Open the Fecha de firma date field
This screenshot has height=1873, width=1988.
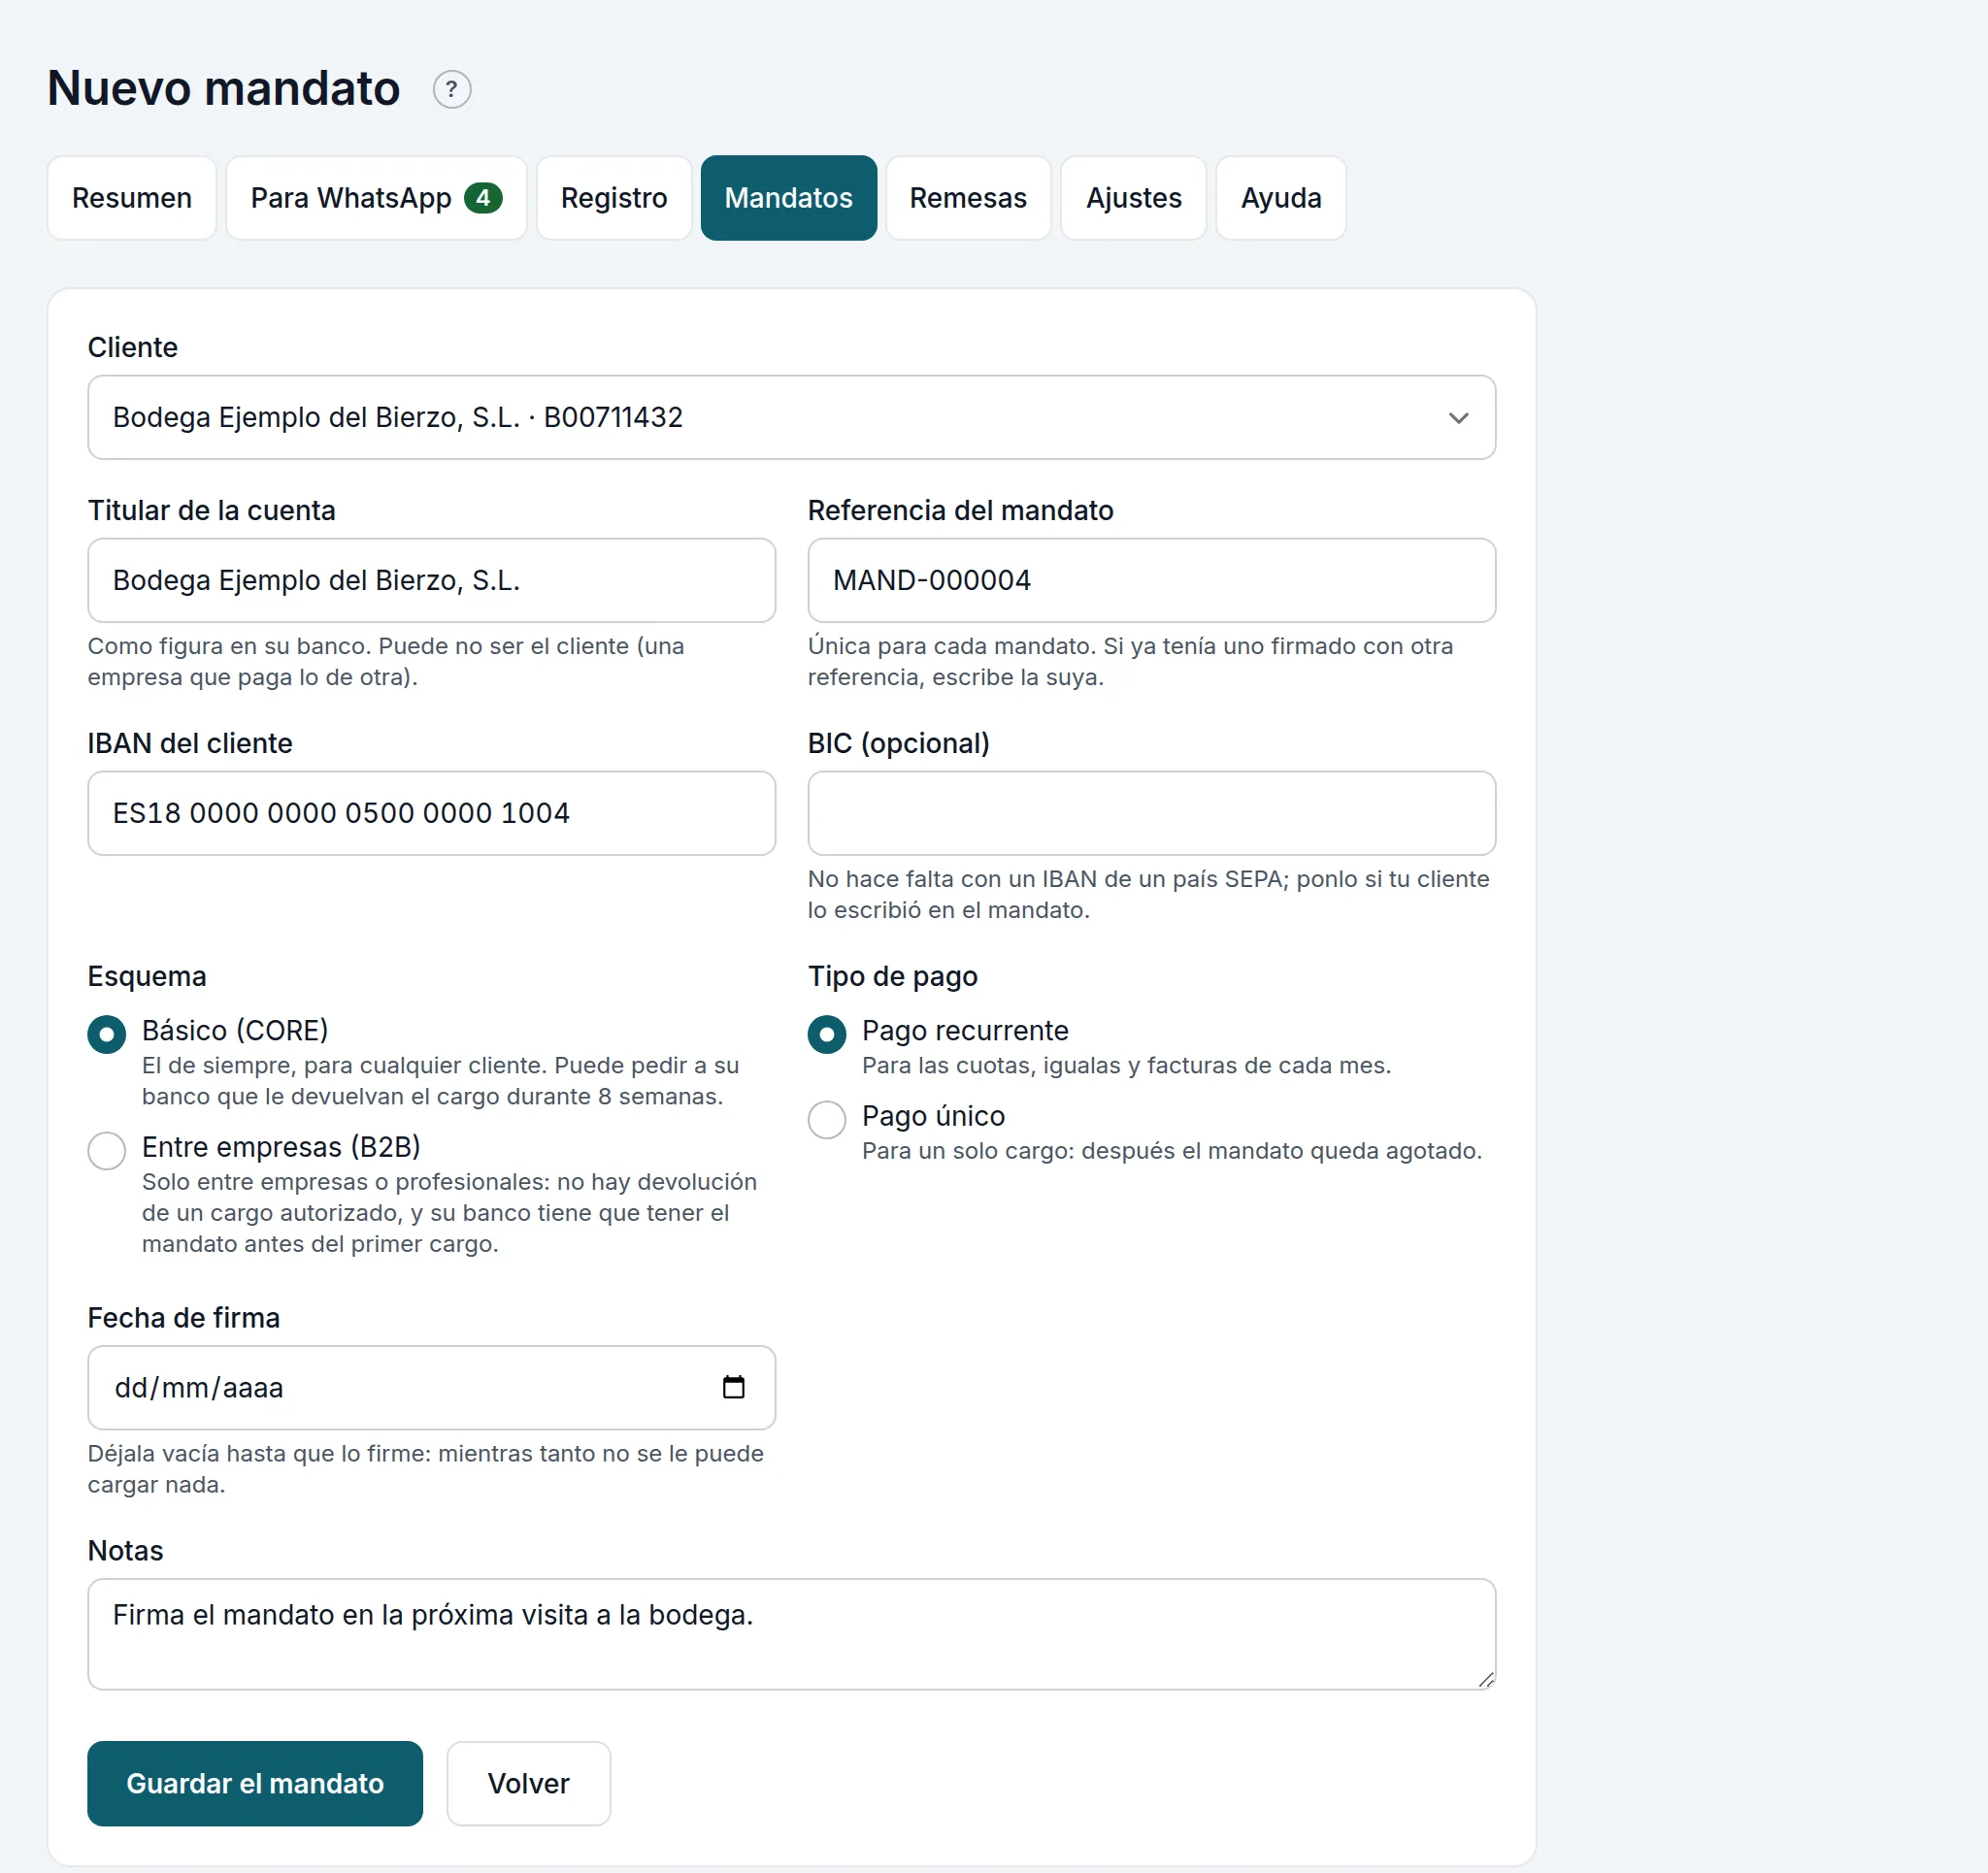431,1388
